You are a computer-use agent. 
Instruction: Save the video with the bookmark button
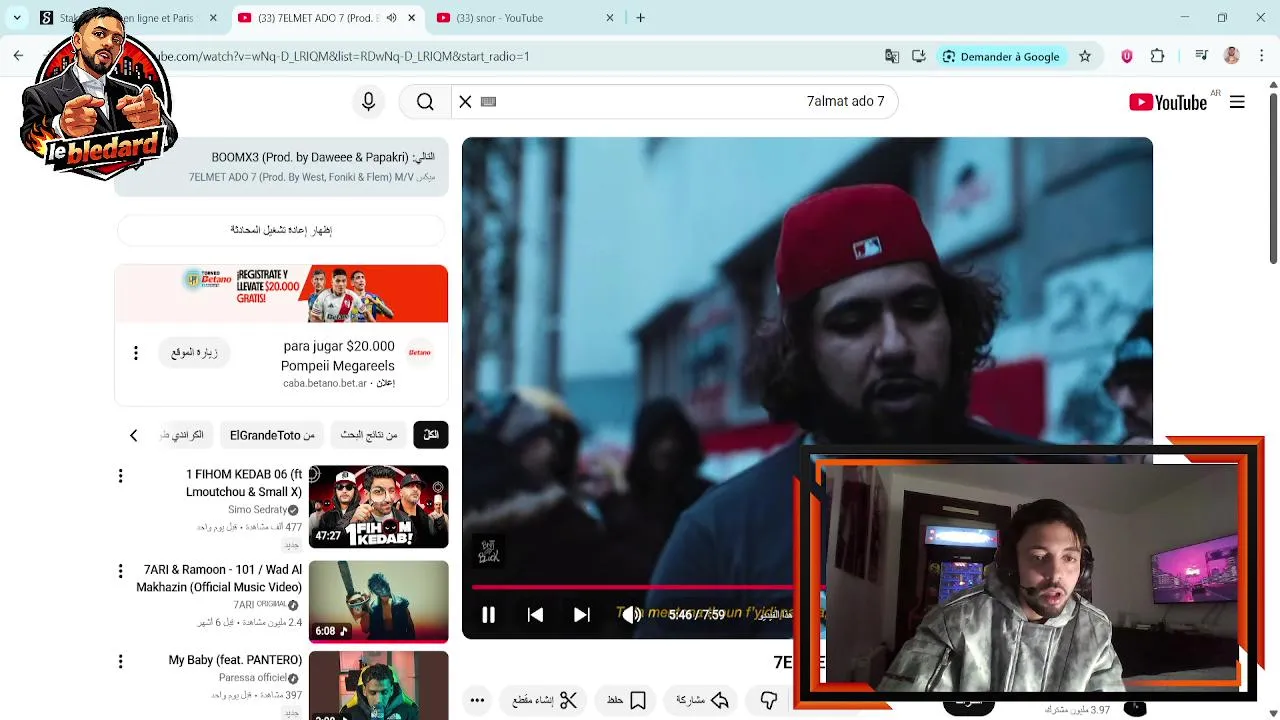pyautogui.click(x=626, y=700)
